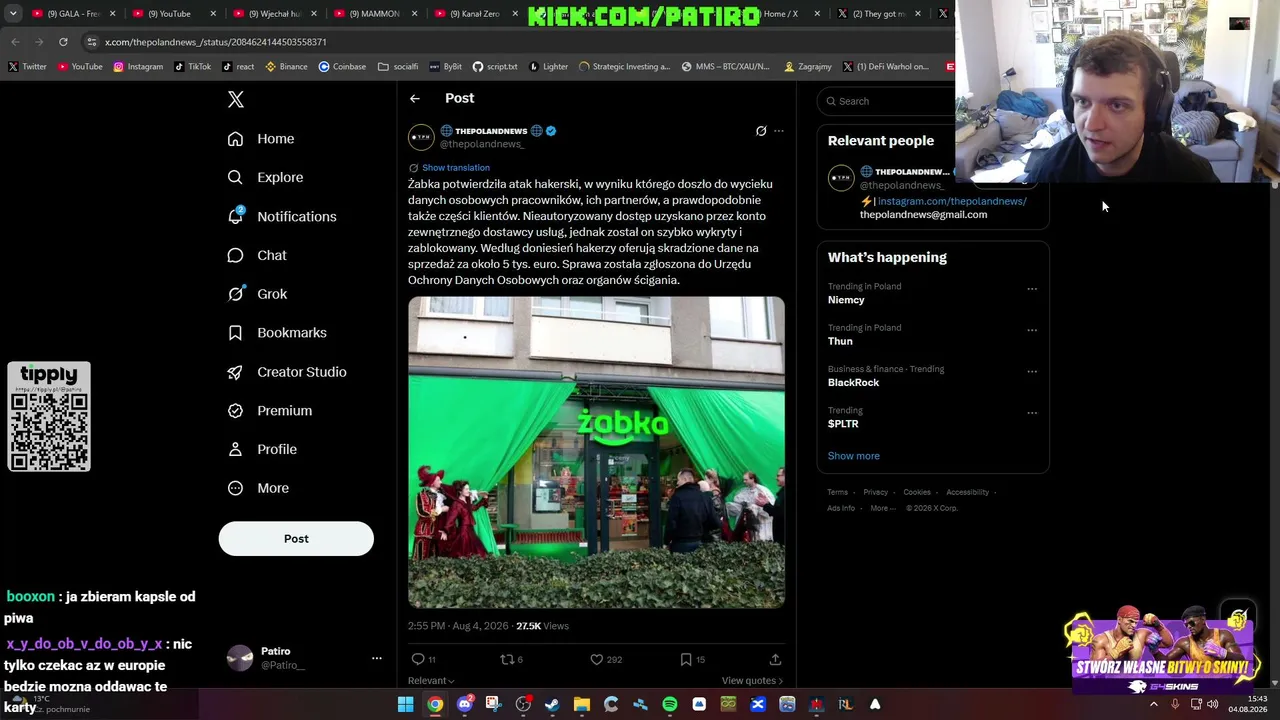Click Show more under What's happening
The height and width of the screenshot is (720, 1280).
[853, 456]
